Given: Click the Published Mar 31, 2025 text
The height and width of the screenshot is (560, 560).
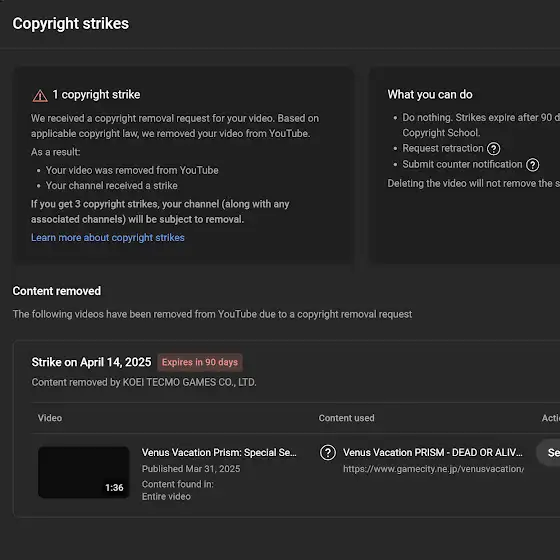Looking at the screenshot, I should tap(191, 469).
